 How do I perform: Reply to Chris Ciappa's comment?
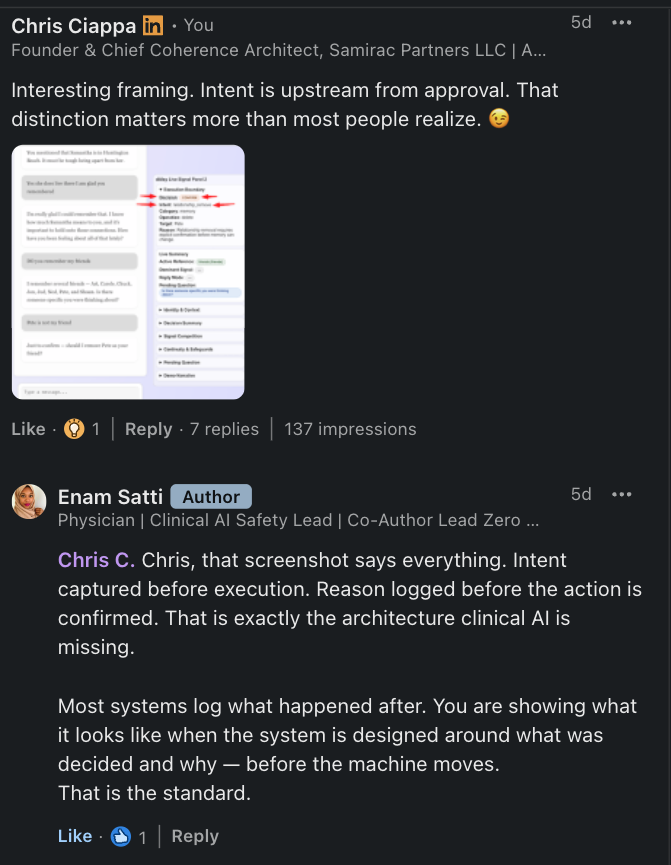(148, 429)
